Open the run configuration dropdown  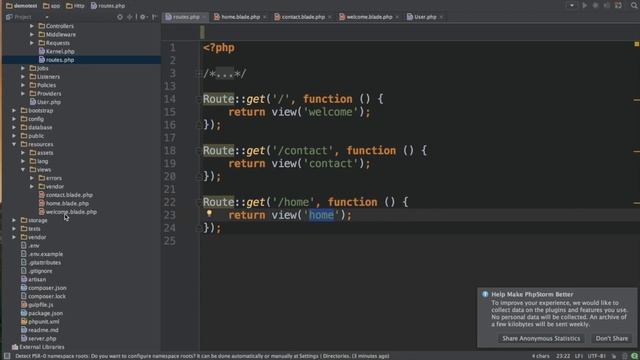coord(572,6)
